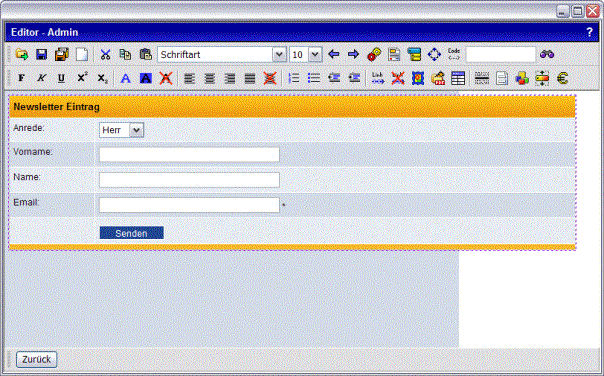Maximize the editor window
This screenshot has width=604, height=376.
578,11
